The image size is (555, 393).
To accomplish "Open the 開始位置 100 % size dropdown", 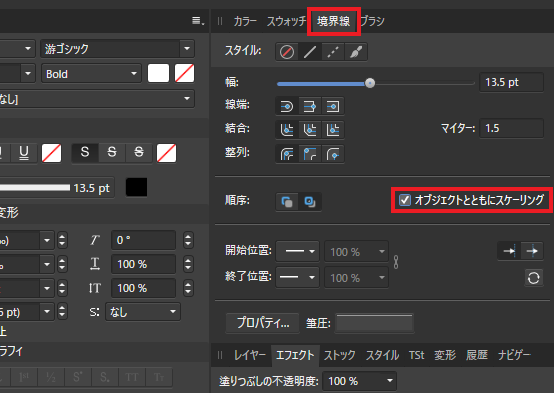I will click(356, 251).
